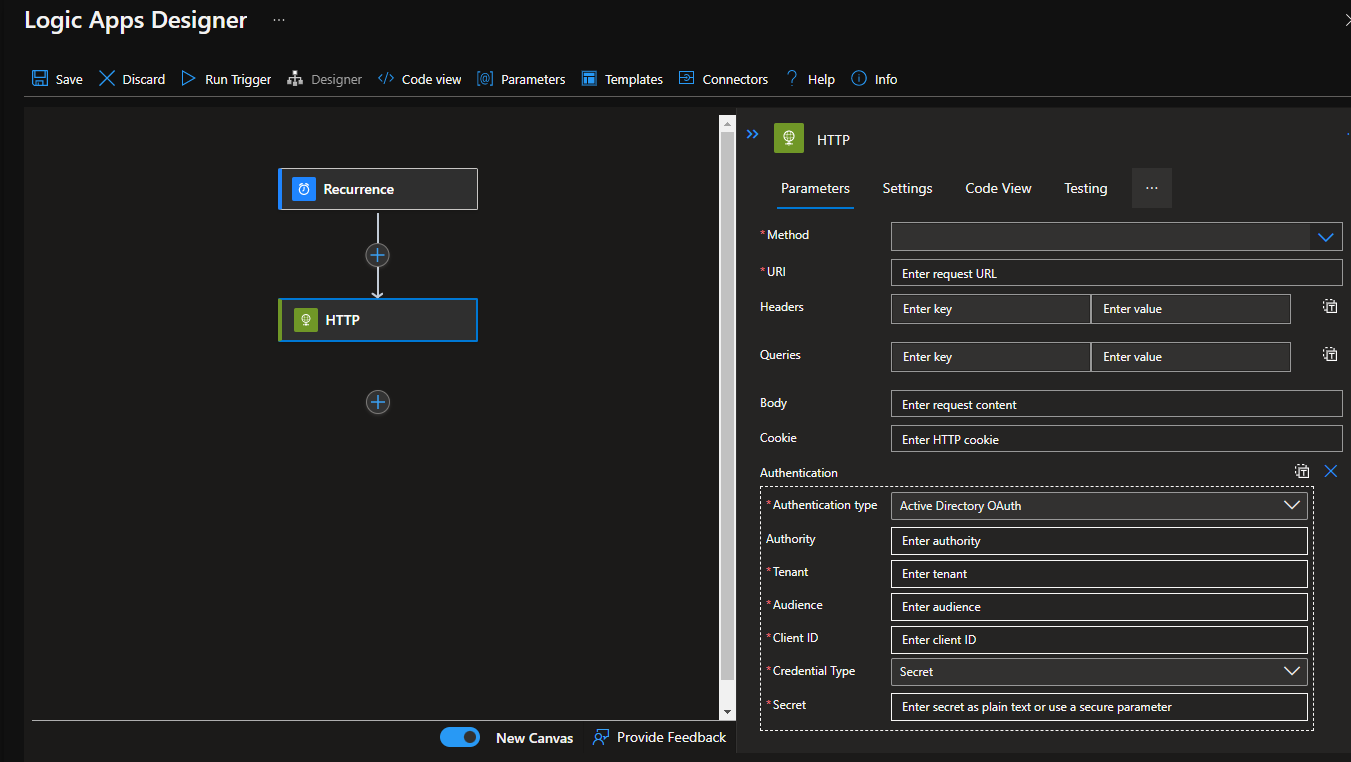
Task: Click the Info circle icon
Action: click(858, 79)
